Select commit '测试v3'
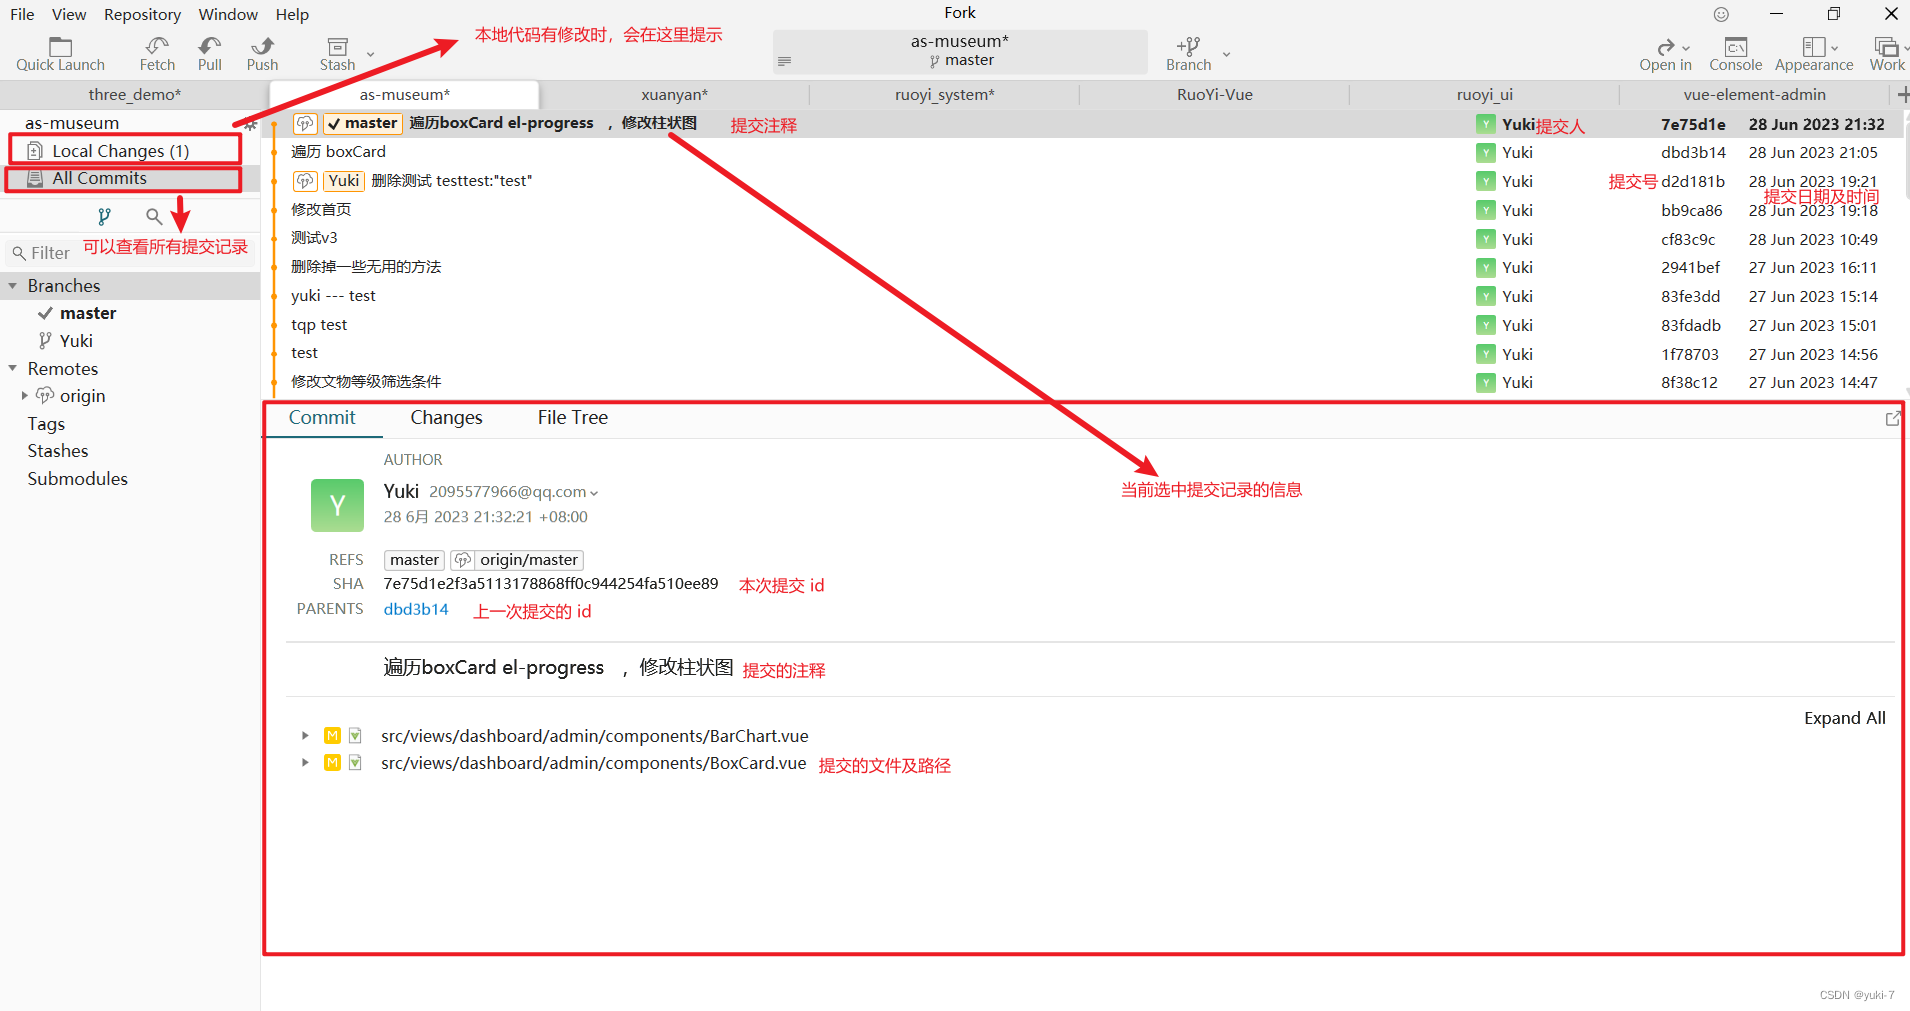The height and width of the screenshot is (1011, 1910). tap(314, 238)
